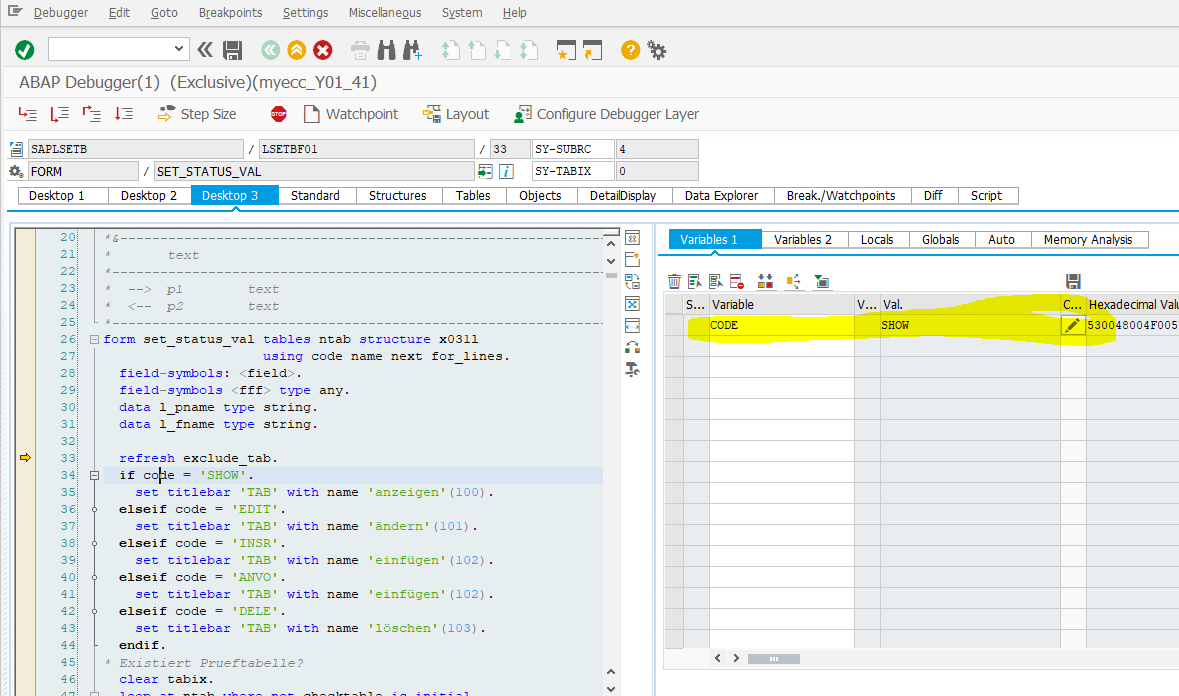
Task: Click the green Continue checkmark icon
Action: click(24, 49)
